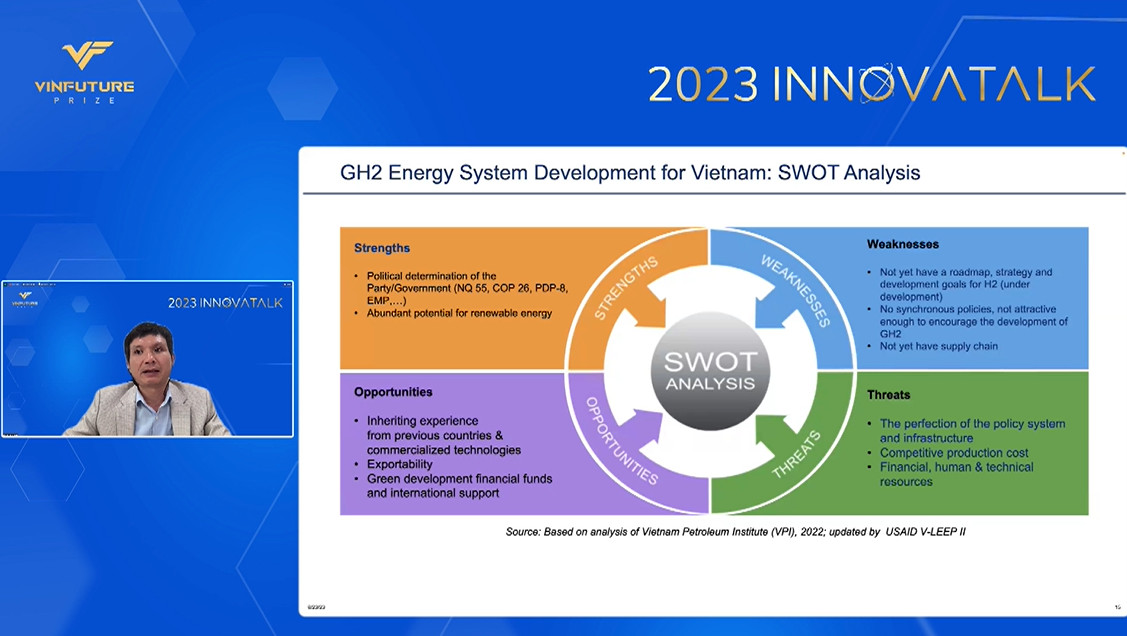Screen dimensions: 1127x636
Task: Click 'No synchronous policies' bullet
Action: [967, 321]
